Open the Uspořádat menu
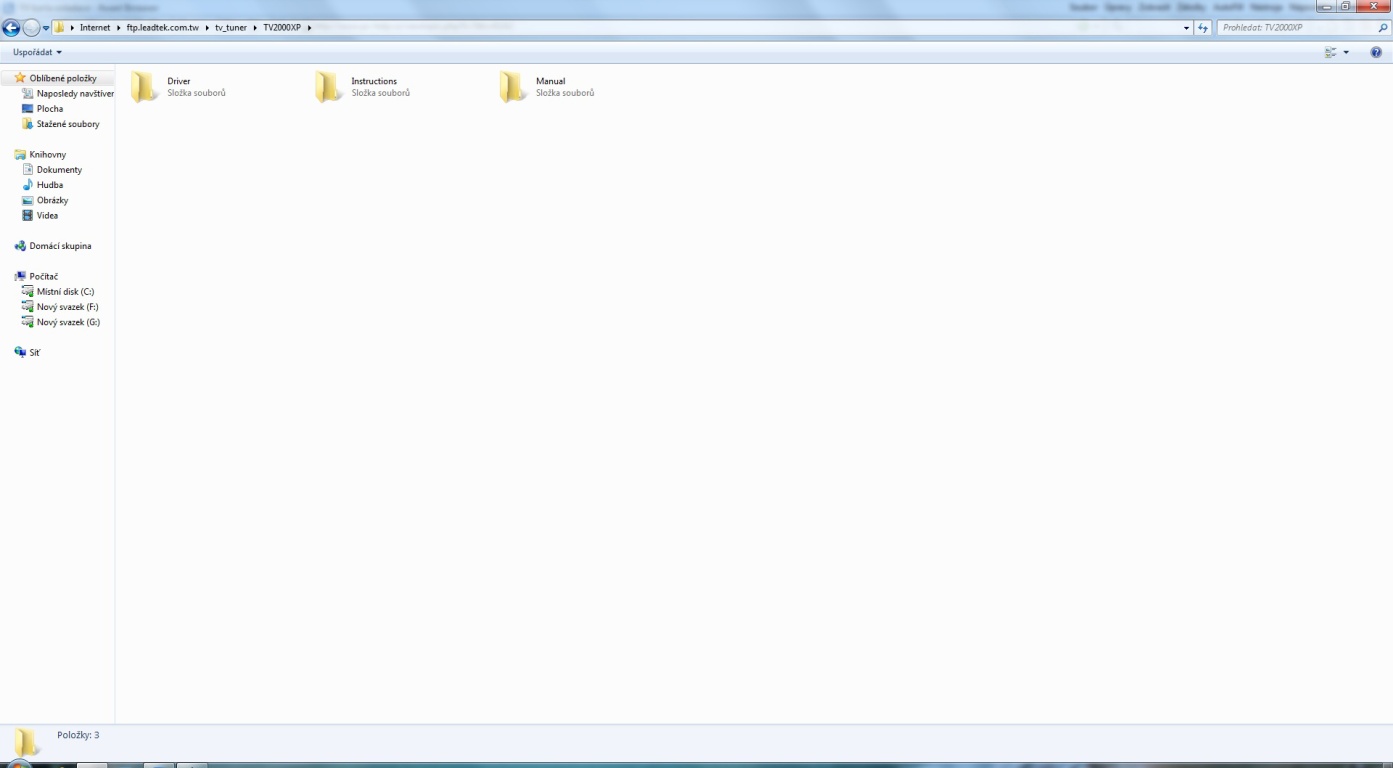 tap(37, 52)
